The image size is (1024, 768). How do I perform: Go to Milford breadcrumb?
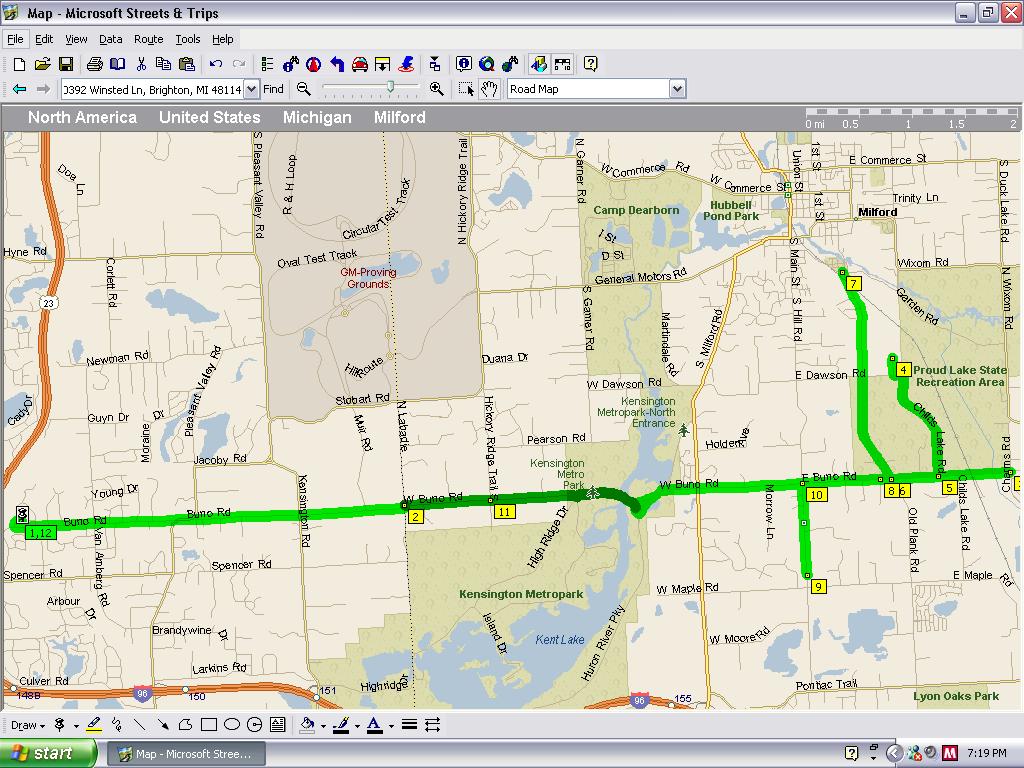click(x=400, y=118)
